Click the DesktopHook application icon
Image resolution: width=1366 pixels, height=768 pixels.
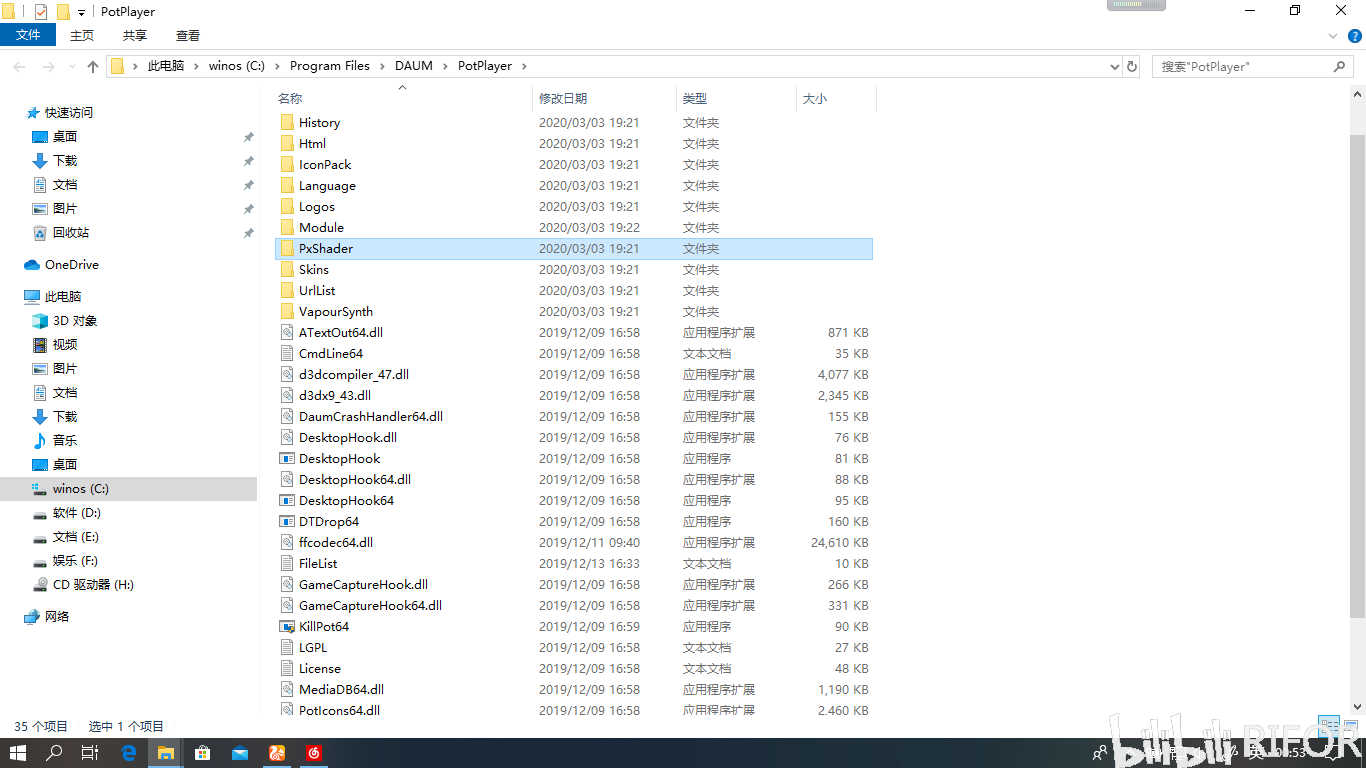(287, 459)
